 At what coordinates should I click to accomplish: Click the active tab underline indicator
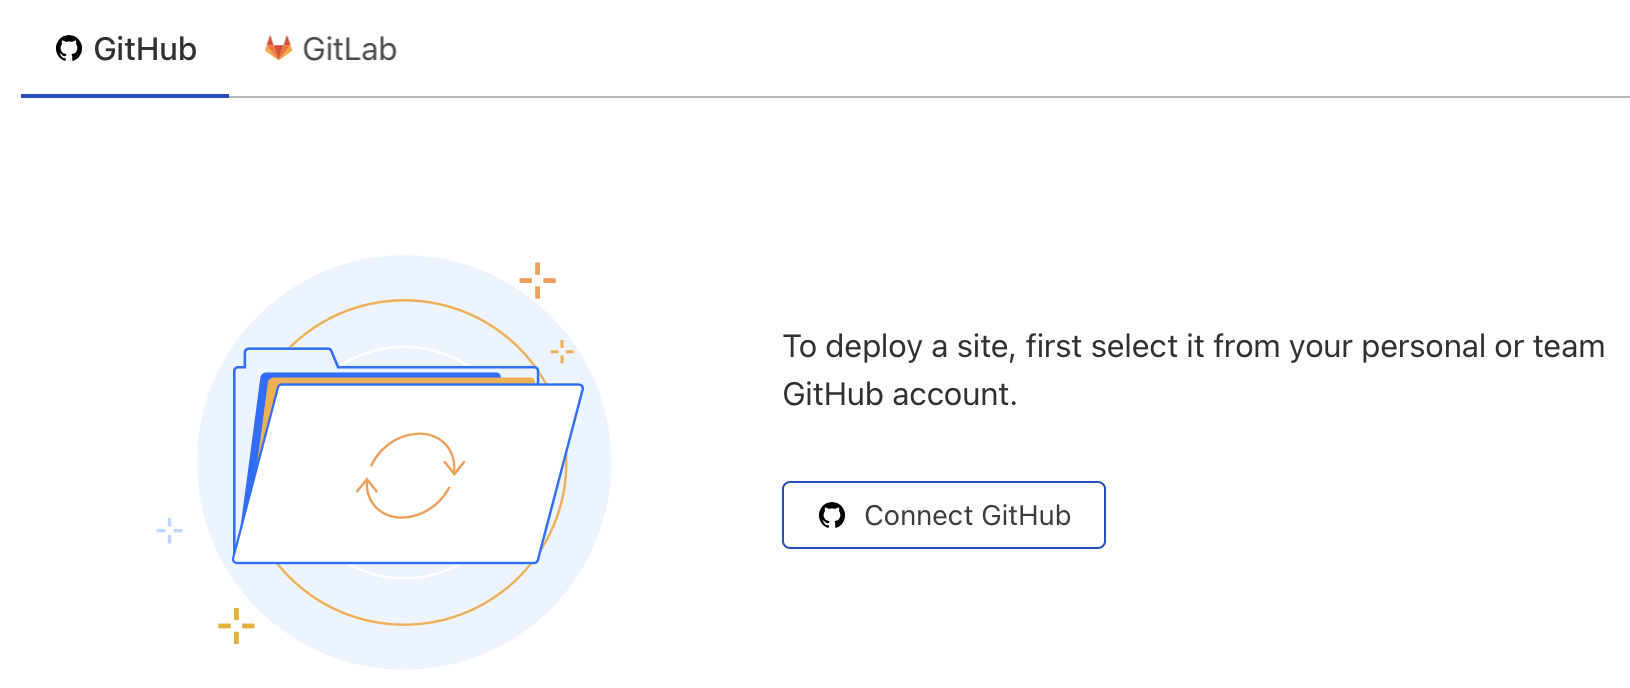click(126, 93)
